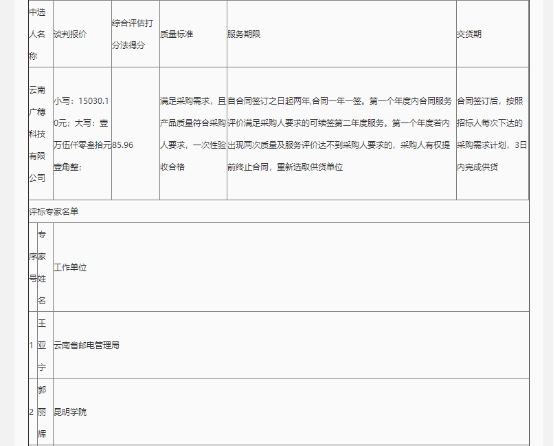Select expert name 郭丽辉
Screen dimensions: 554x446
42,412
